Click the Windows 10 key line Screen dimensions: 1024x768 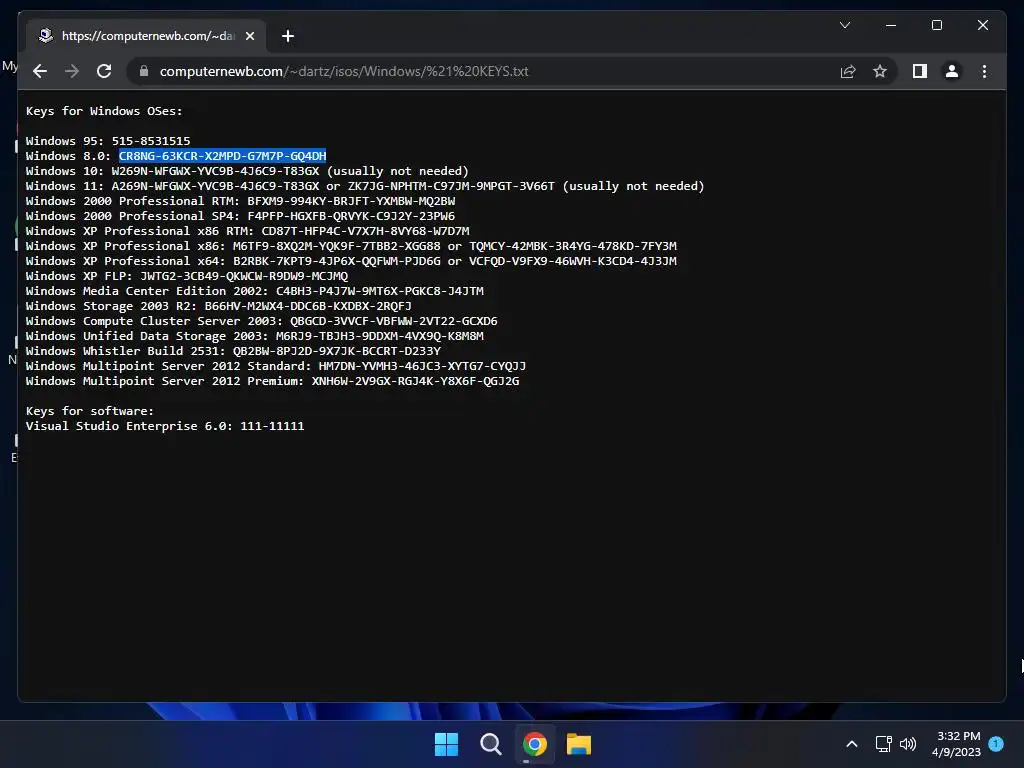coord(247,171)
